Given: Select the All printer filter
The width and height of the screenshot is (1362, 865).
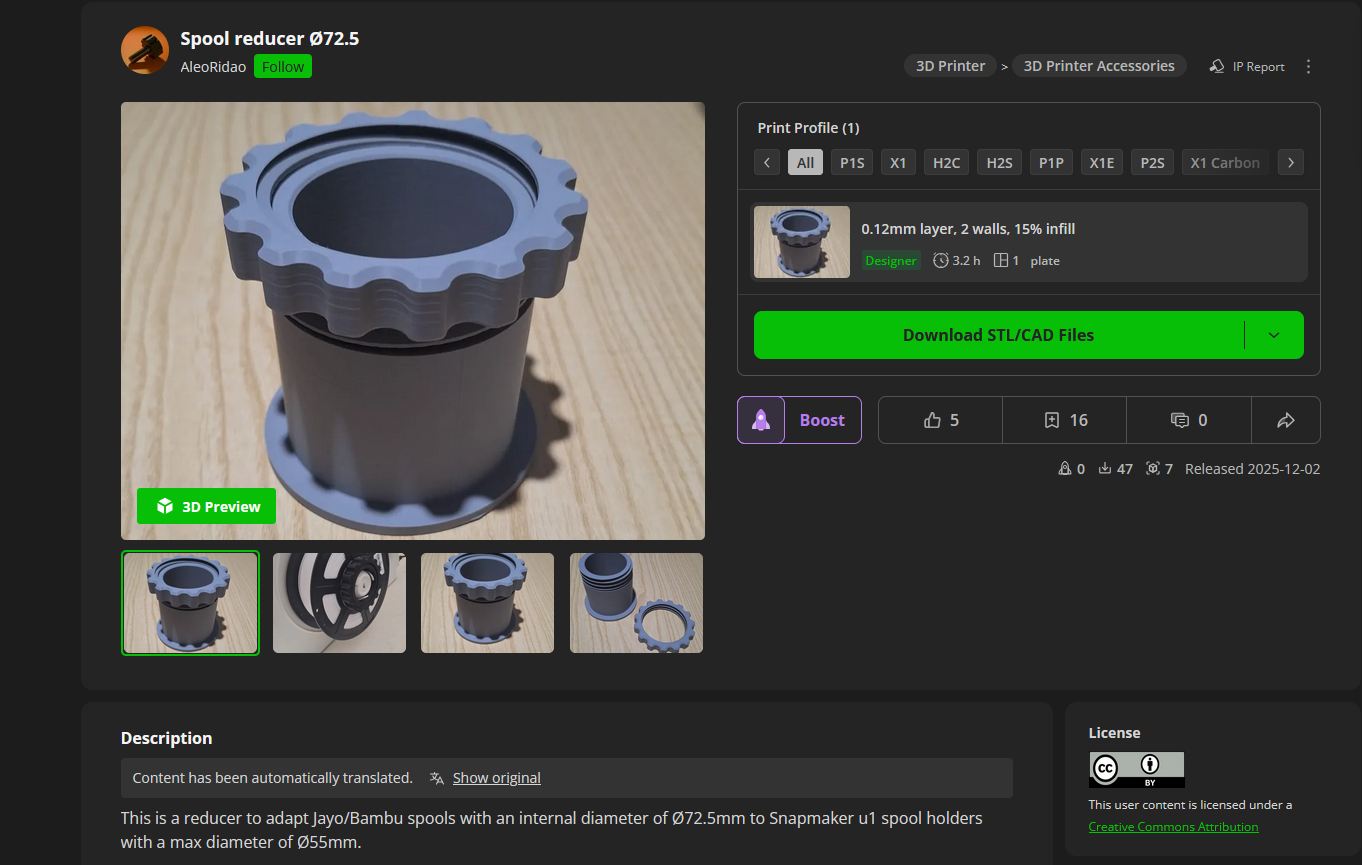Looking at the screenshot, I should [806, 163].
